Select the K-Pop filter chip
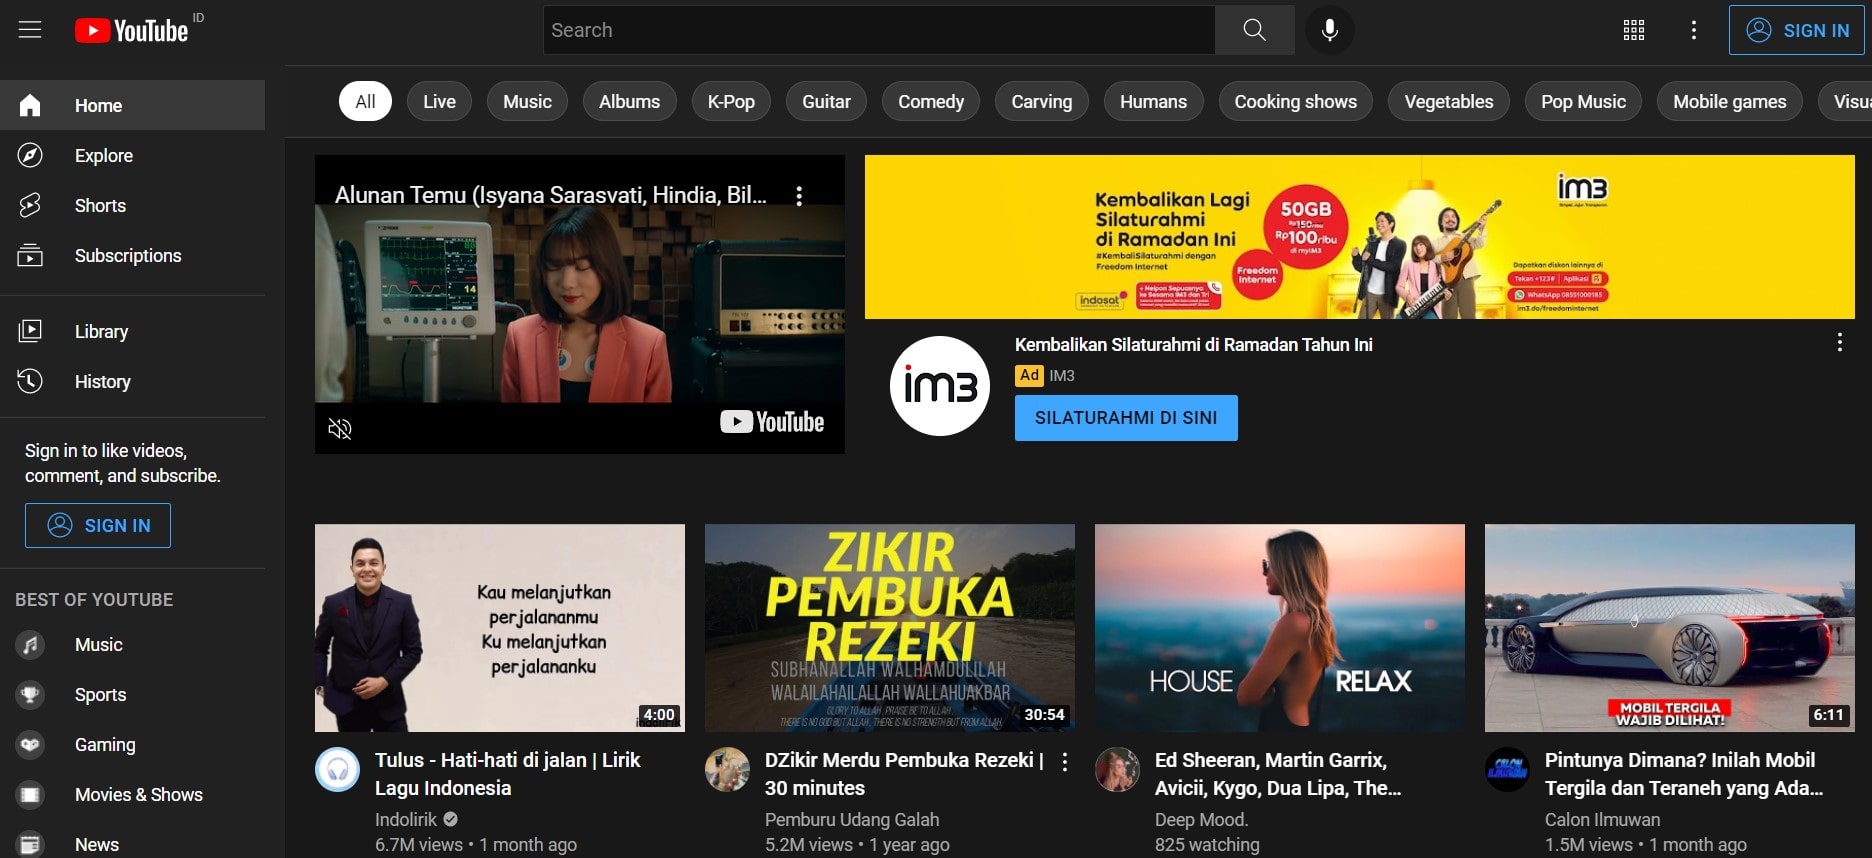 pos(731,101)
